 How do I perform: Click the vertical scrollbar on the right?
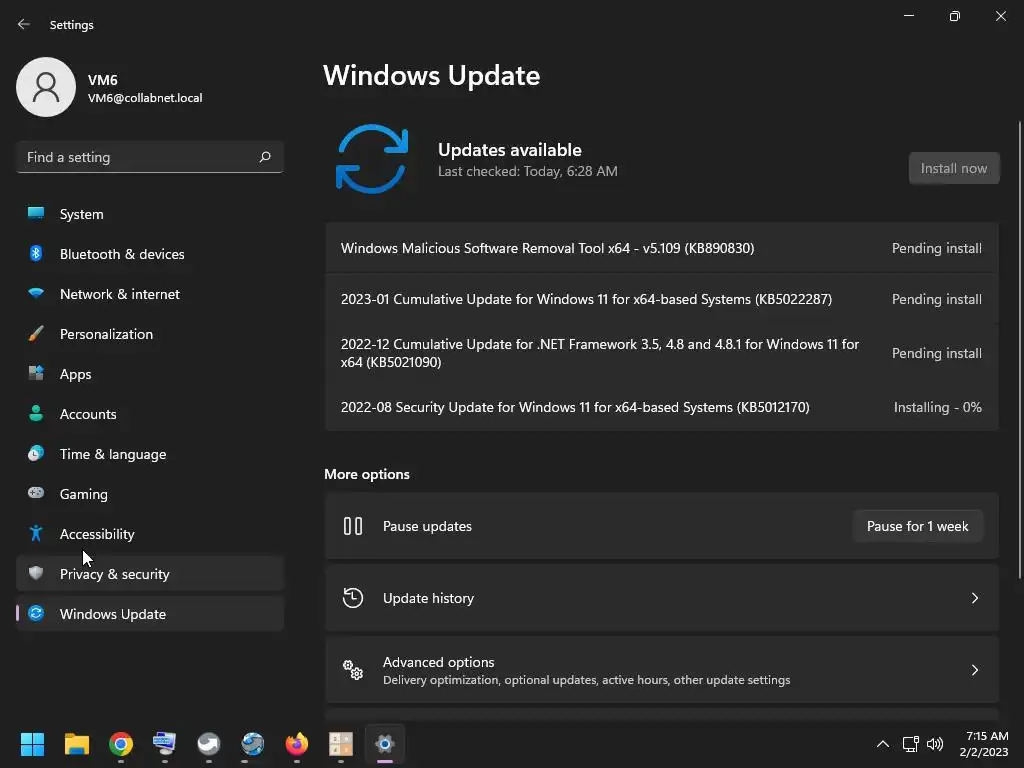[1019, 349]
